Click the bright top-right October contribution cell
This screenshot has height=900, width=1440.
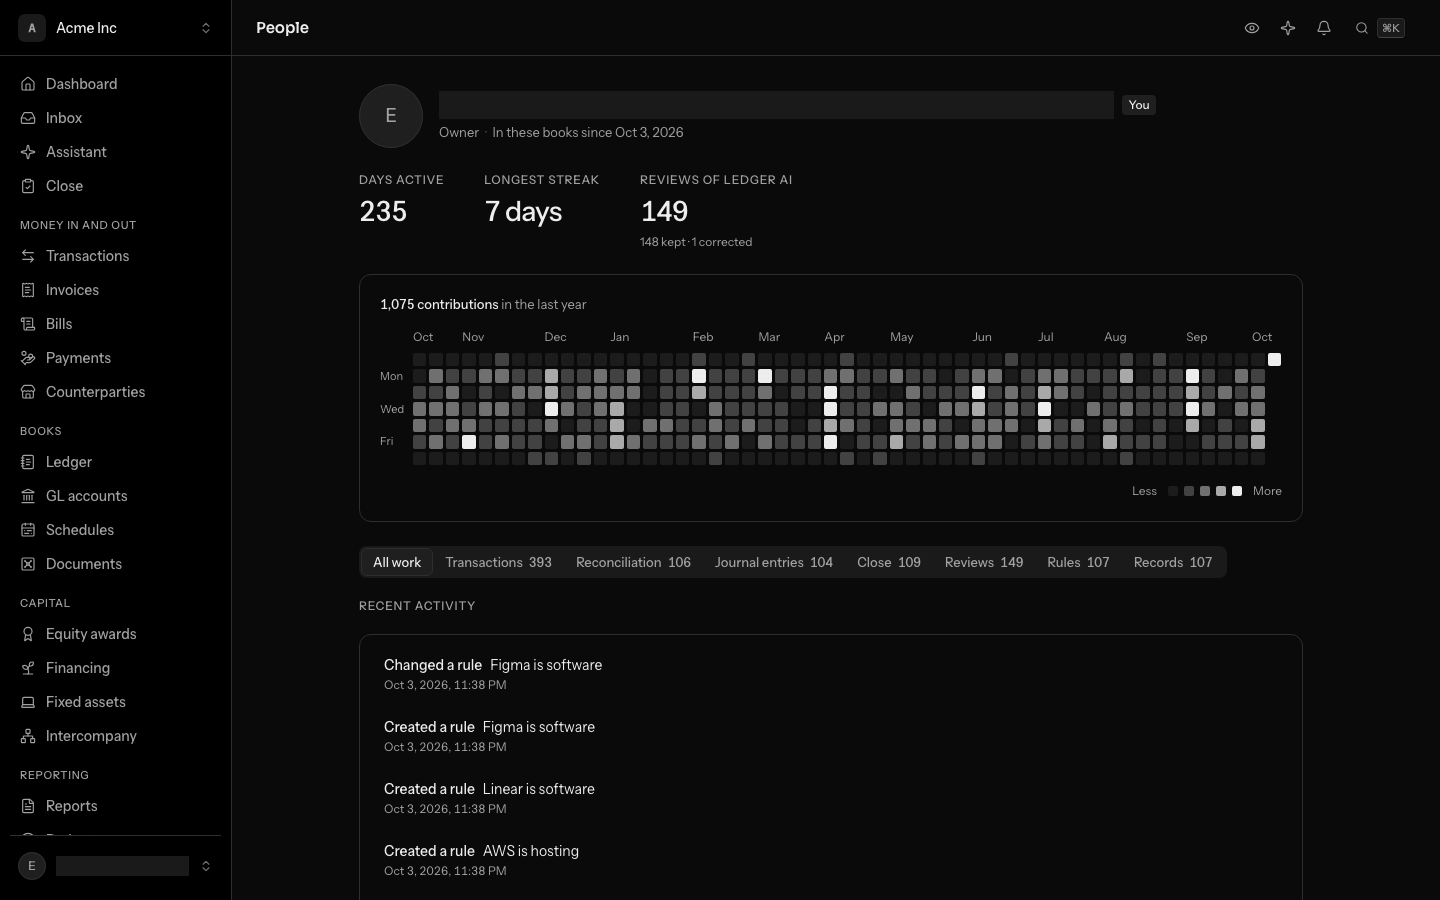tap(1274, 359)
